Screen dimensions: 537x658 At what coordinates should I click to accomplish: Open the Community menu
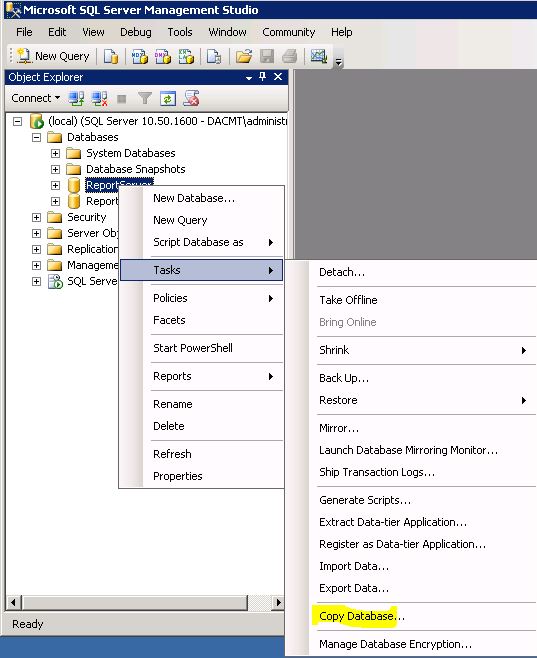click(x=289, y=32)
